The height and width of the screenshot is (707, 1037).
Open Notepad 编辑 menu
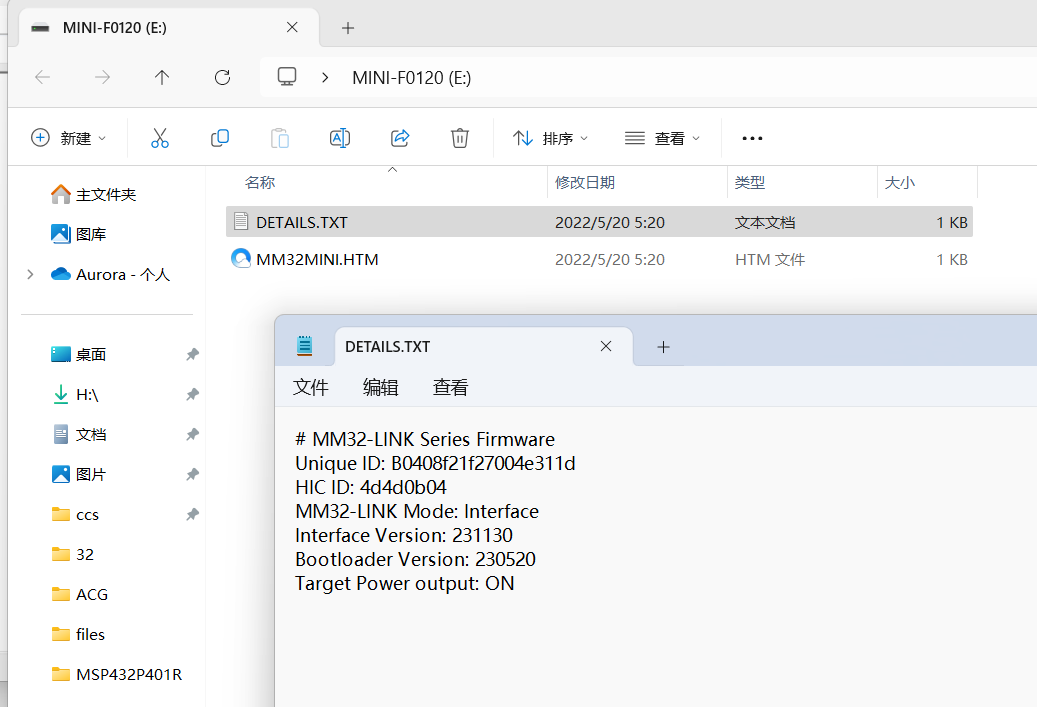[380, 387]
